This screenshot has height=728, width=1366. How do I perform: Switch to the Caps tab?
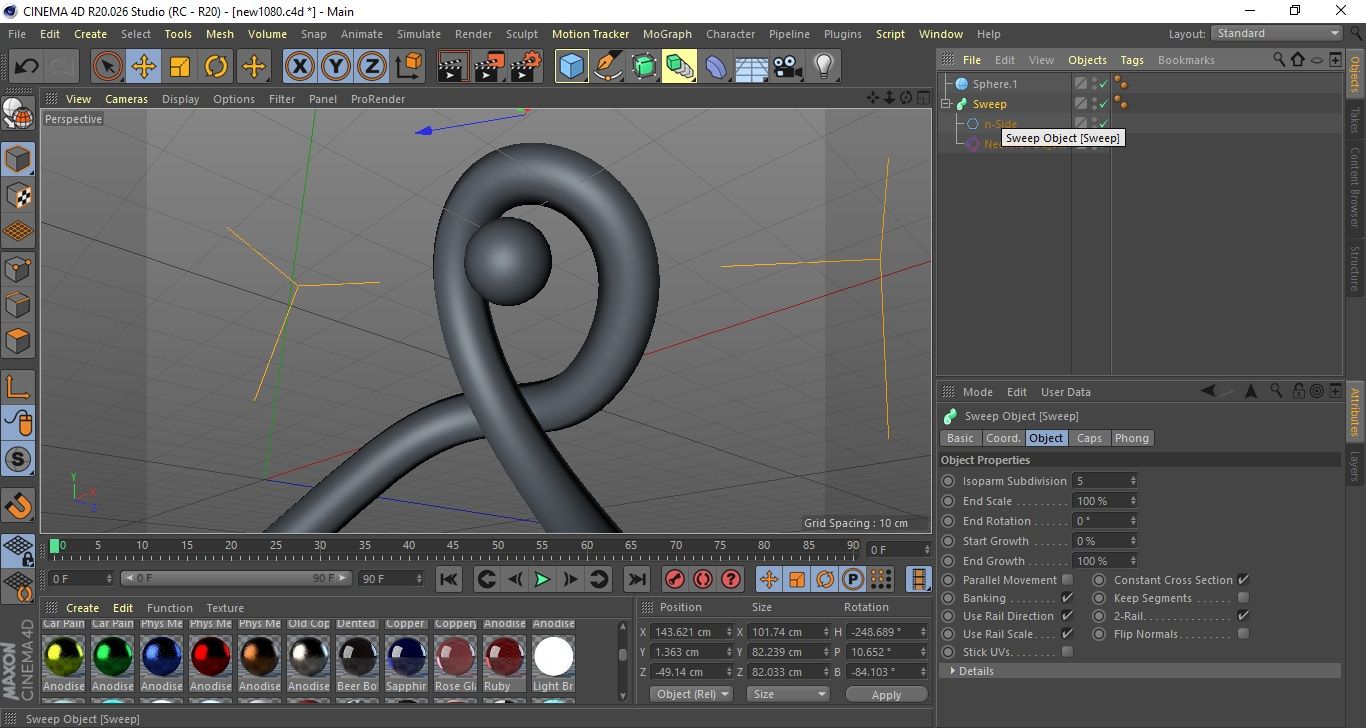[1089, 438]
